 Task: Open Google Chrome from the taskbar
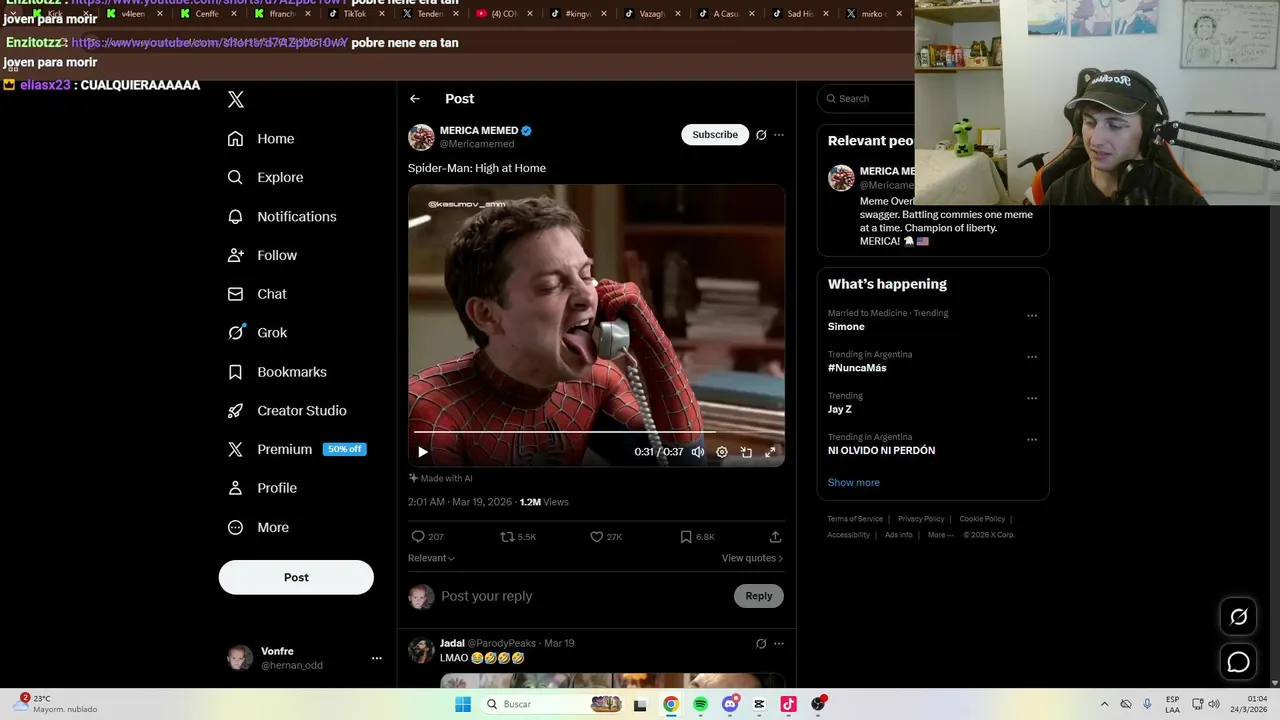[671, 704]
